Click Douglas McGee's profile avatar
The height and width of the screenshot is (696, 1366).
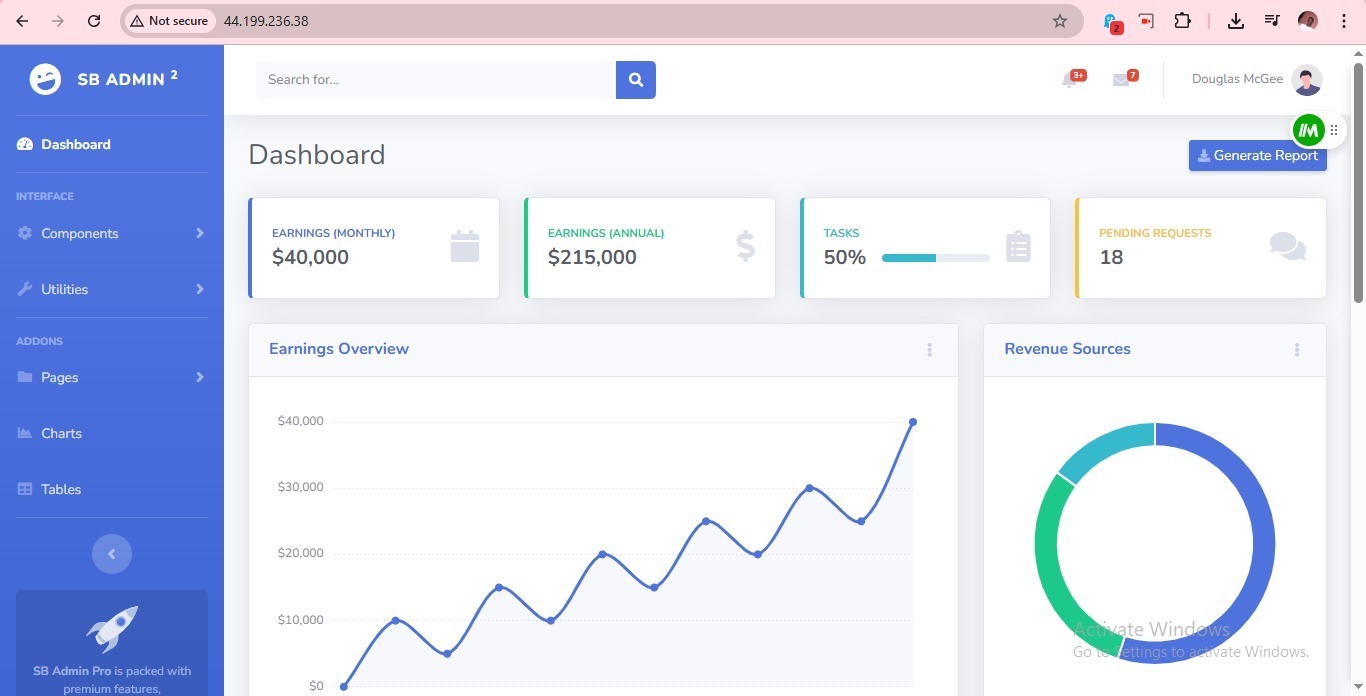(1307, 80)
